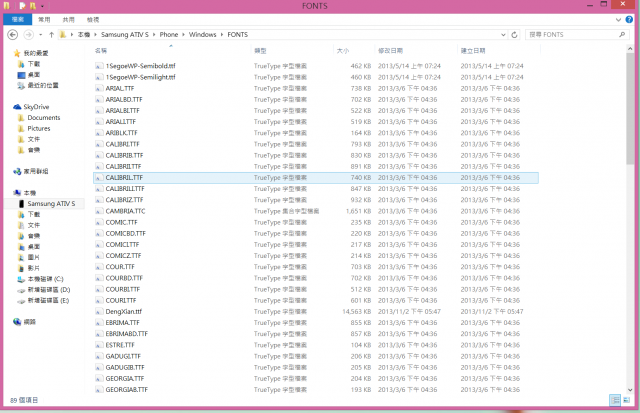
Task: Open the quick access toolbar dropdown arrow
Action: coord(42,6)
